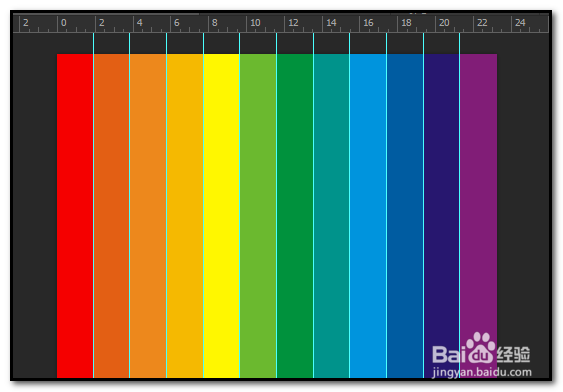Pick the bright yellow stripe
The width and height of the screenshot is (563, 392).
[222, 216]
